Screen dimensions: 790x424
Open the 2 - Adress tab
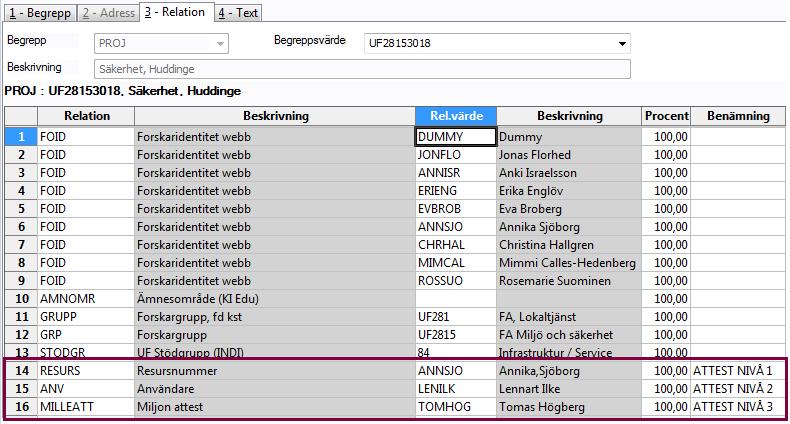[109, 13]
